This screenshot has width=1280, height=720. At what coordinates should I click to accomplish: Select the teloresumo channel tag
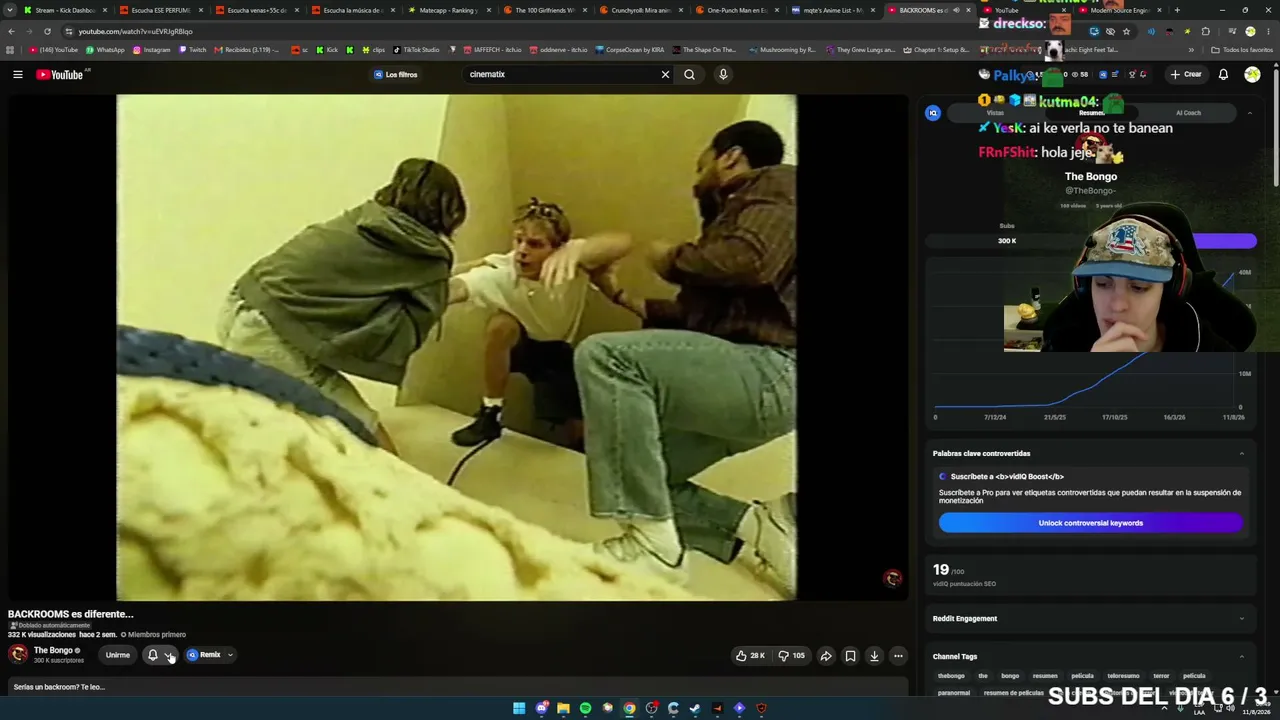(x=1123, y=676)
